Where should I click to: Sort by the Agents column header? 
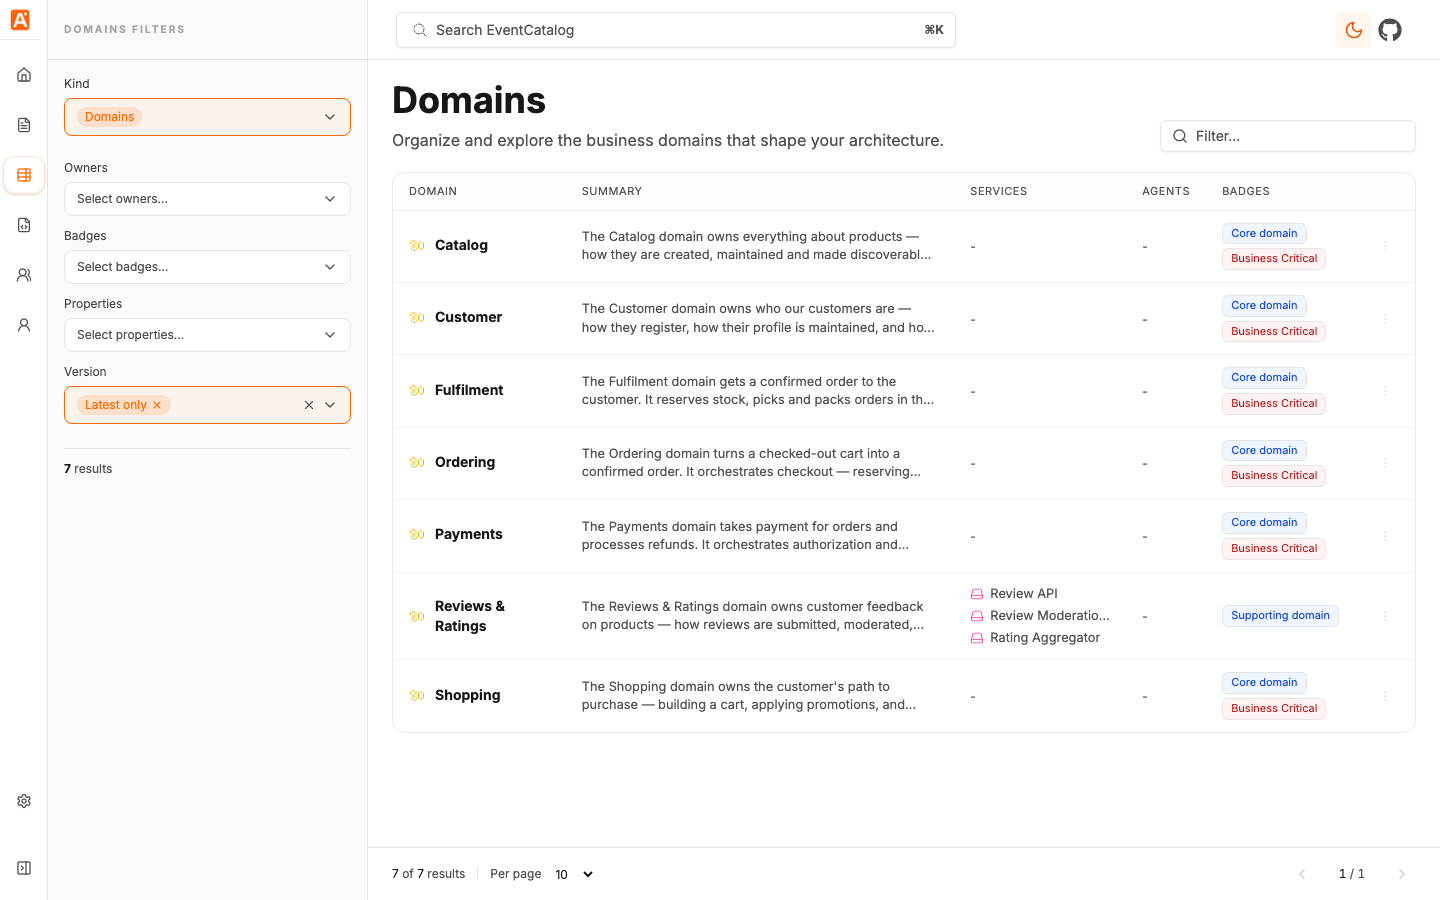1166,191
